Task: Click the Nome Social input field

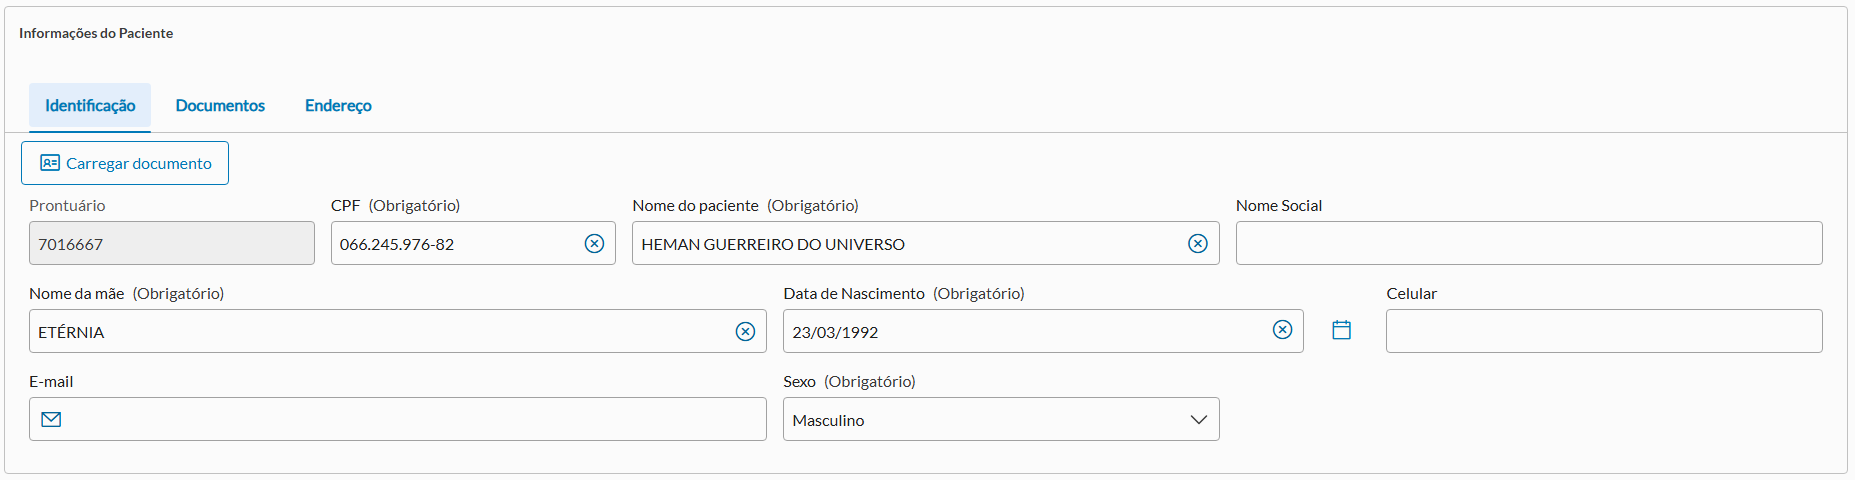Action: pyautogui.click(x=1528, y=244)
